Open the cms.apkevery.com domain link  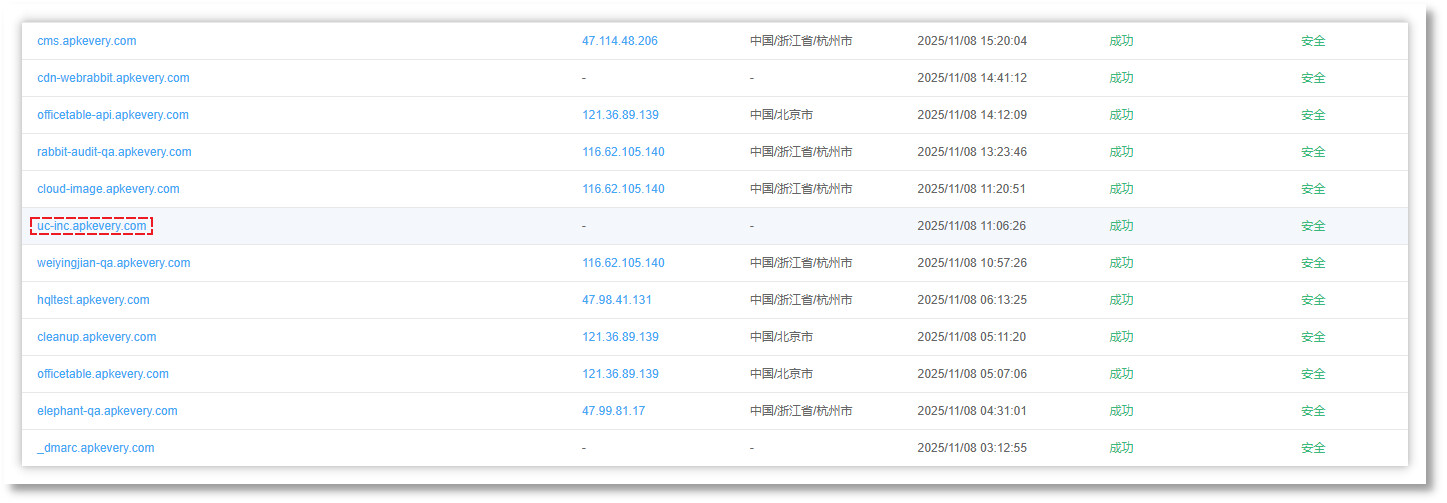(x=86, y=41)
